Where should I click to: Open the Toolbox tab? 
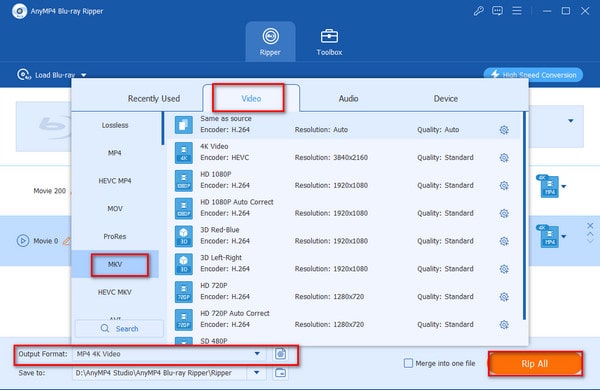329,42
